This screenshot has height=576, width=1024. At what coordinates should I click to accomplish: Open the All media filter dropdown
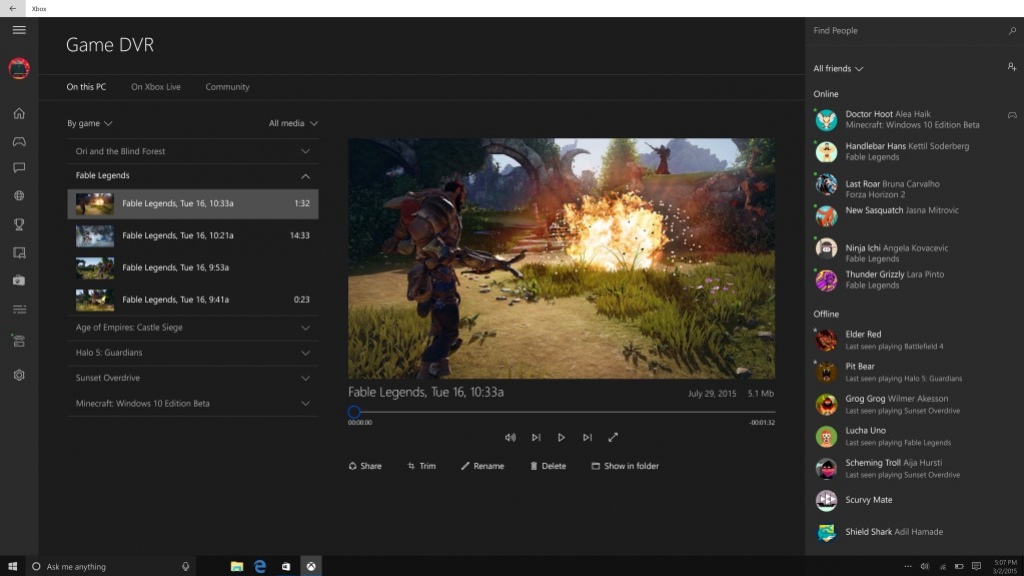291,122
